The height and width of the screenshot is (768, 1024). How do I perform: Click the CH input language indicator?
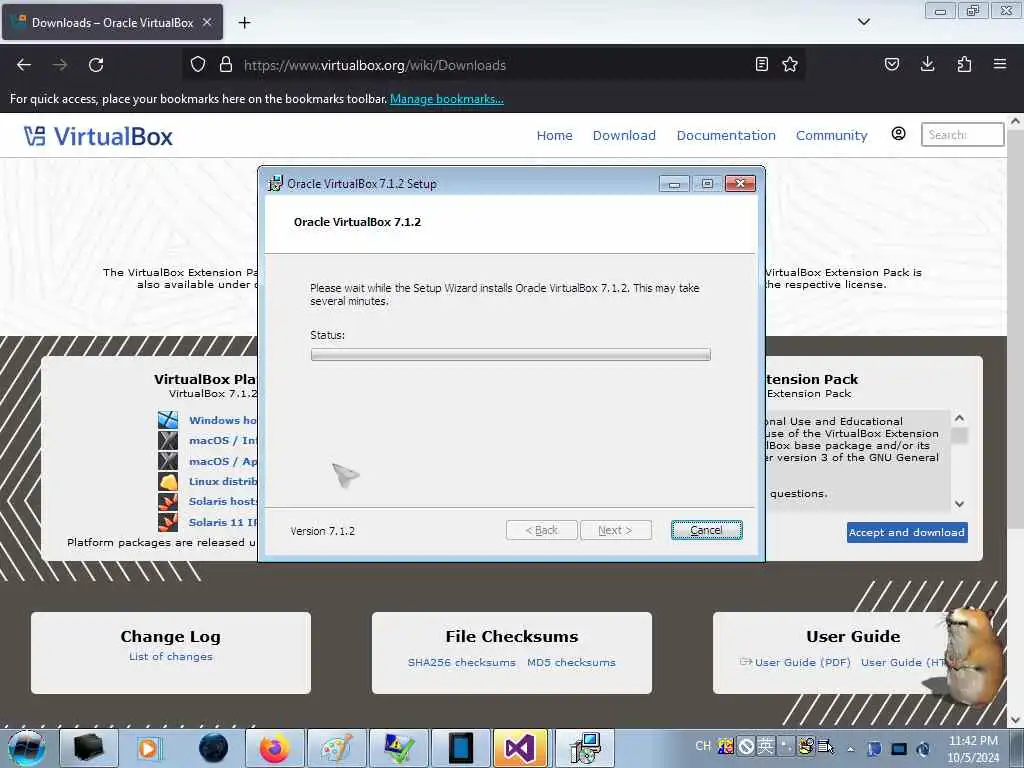coord(703,746)
